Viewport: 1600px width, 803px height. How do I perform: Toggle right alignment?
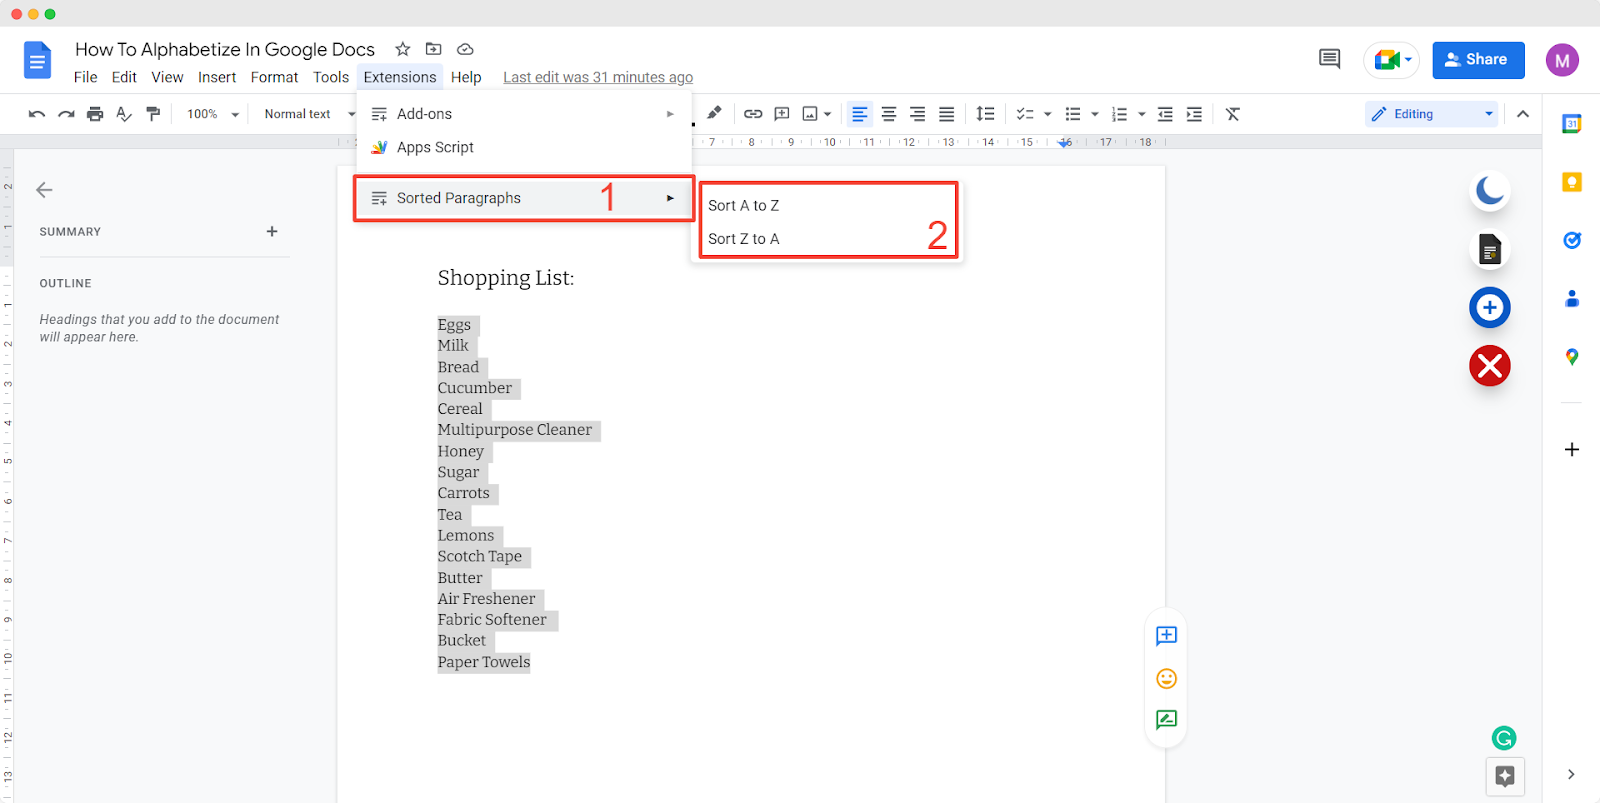click(918, 114)
